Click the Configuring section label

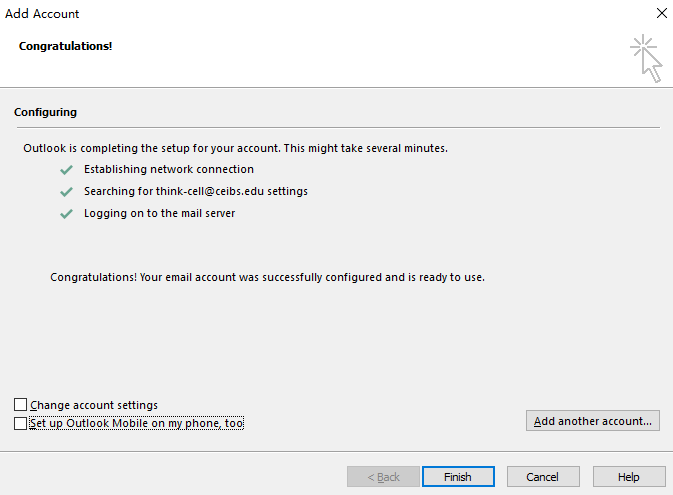45,112
